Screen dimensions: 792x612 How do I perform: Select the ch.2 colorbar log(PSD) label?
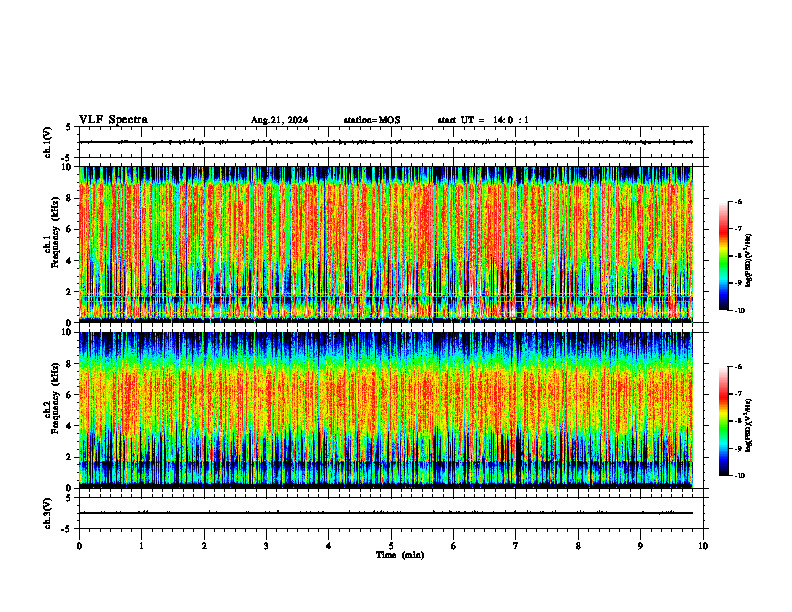pos(749,425)
